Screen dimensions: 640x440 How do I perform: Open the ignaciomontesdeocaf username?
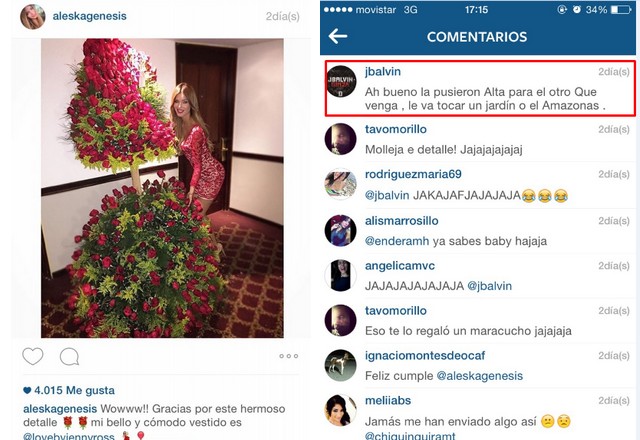425,356
